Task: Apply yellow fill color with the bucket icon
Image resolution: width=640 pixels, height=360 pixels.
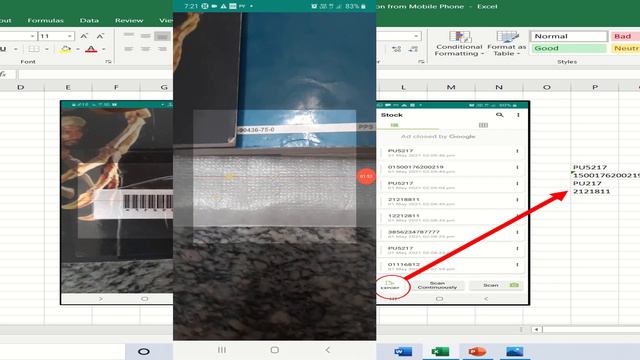Action: 65,49
